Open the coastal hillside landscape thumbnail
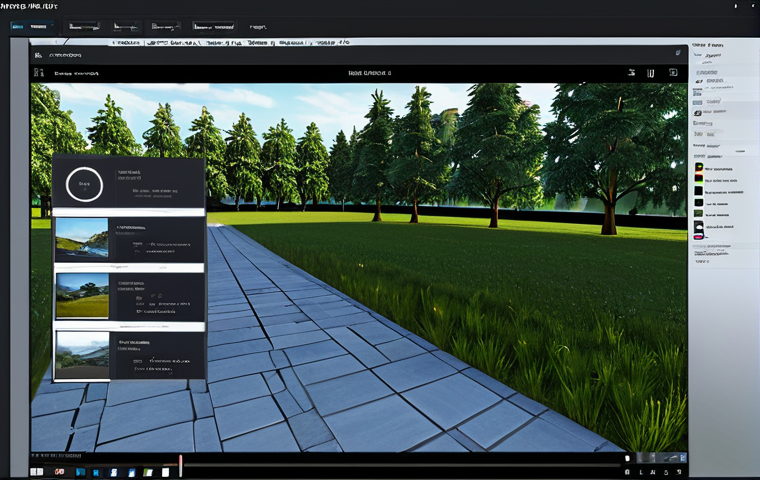Viewport: 760px width, 480px height. (82, 239)
